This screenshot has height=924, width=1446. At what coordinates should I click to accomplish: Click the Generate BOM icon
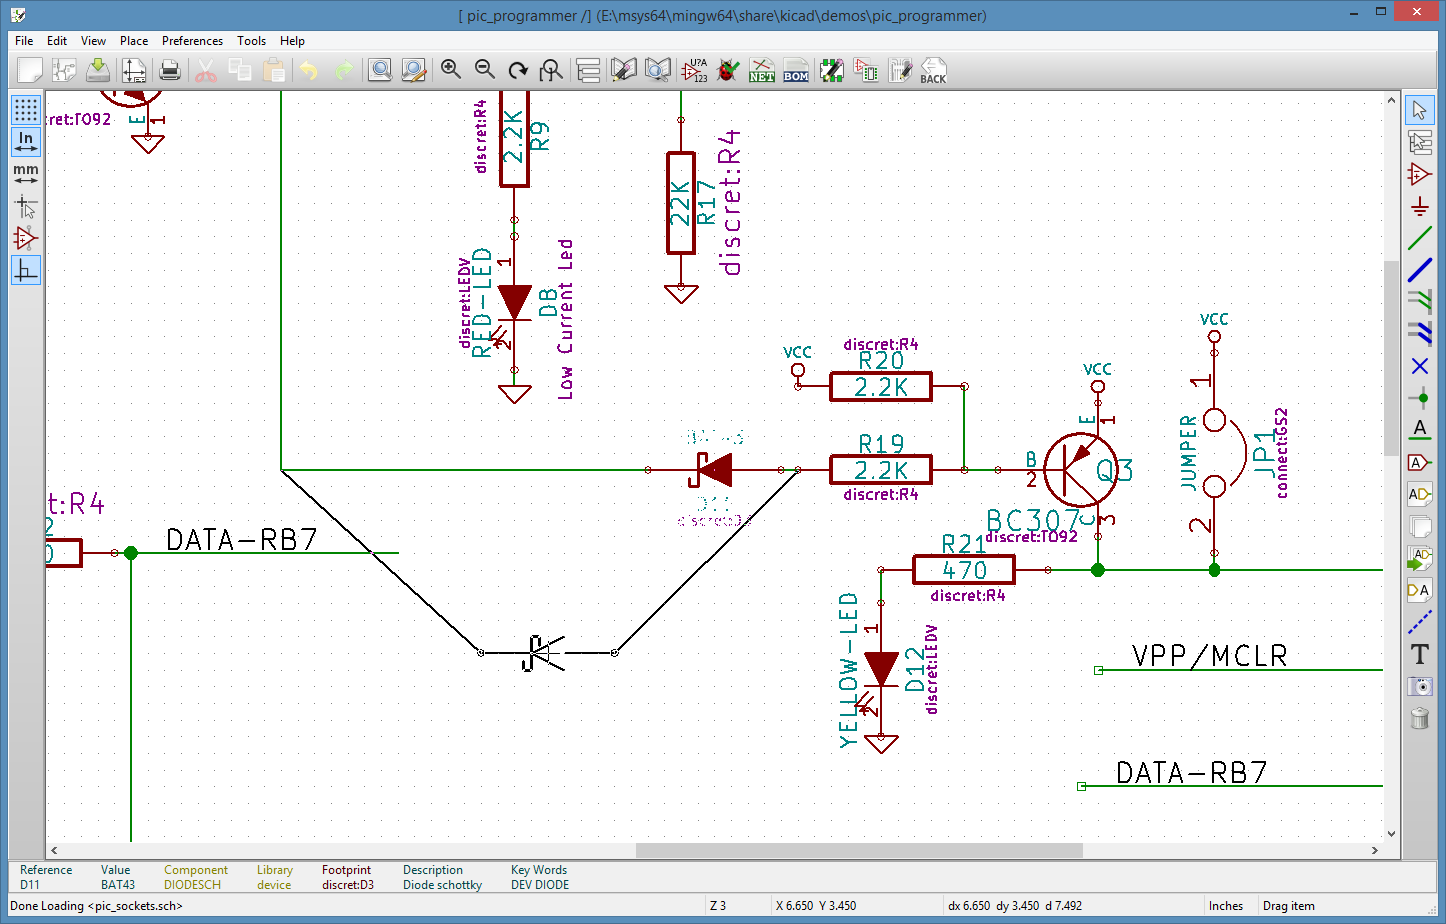[796, 70]
